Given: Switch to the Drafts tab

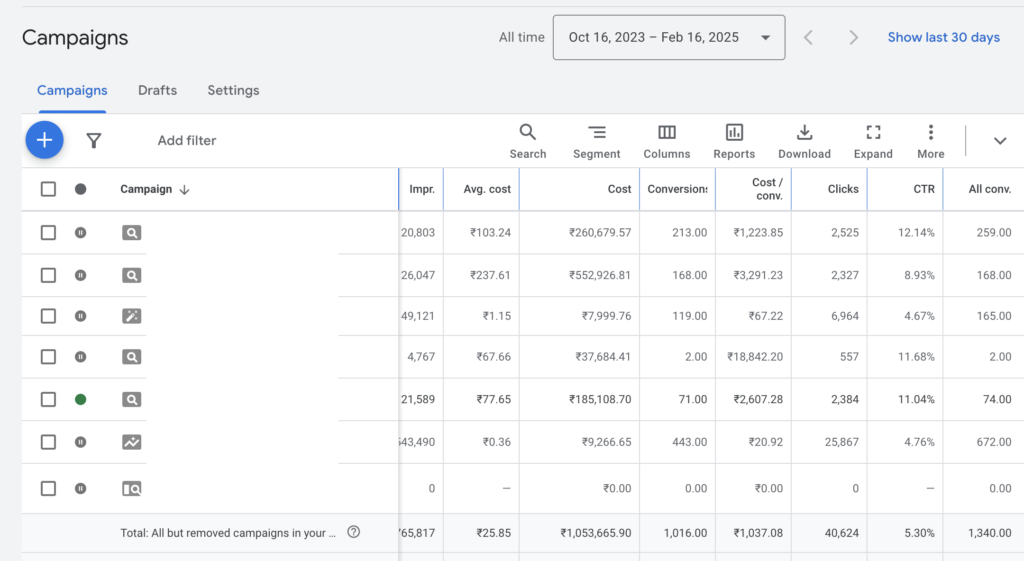Looking at the screenshot, I should pyautogui.click(x=157, y=90).
